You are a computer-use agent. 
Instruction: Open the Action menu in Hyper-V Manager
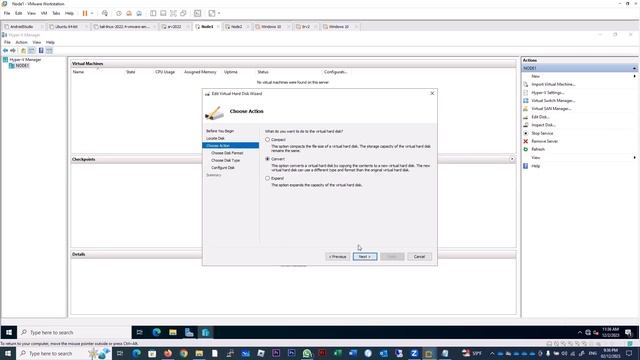pos(21,42)
